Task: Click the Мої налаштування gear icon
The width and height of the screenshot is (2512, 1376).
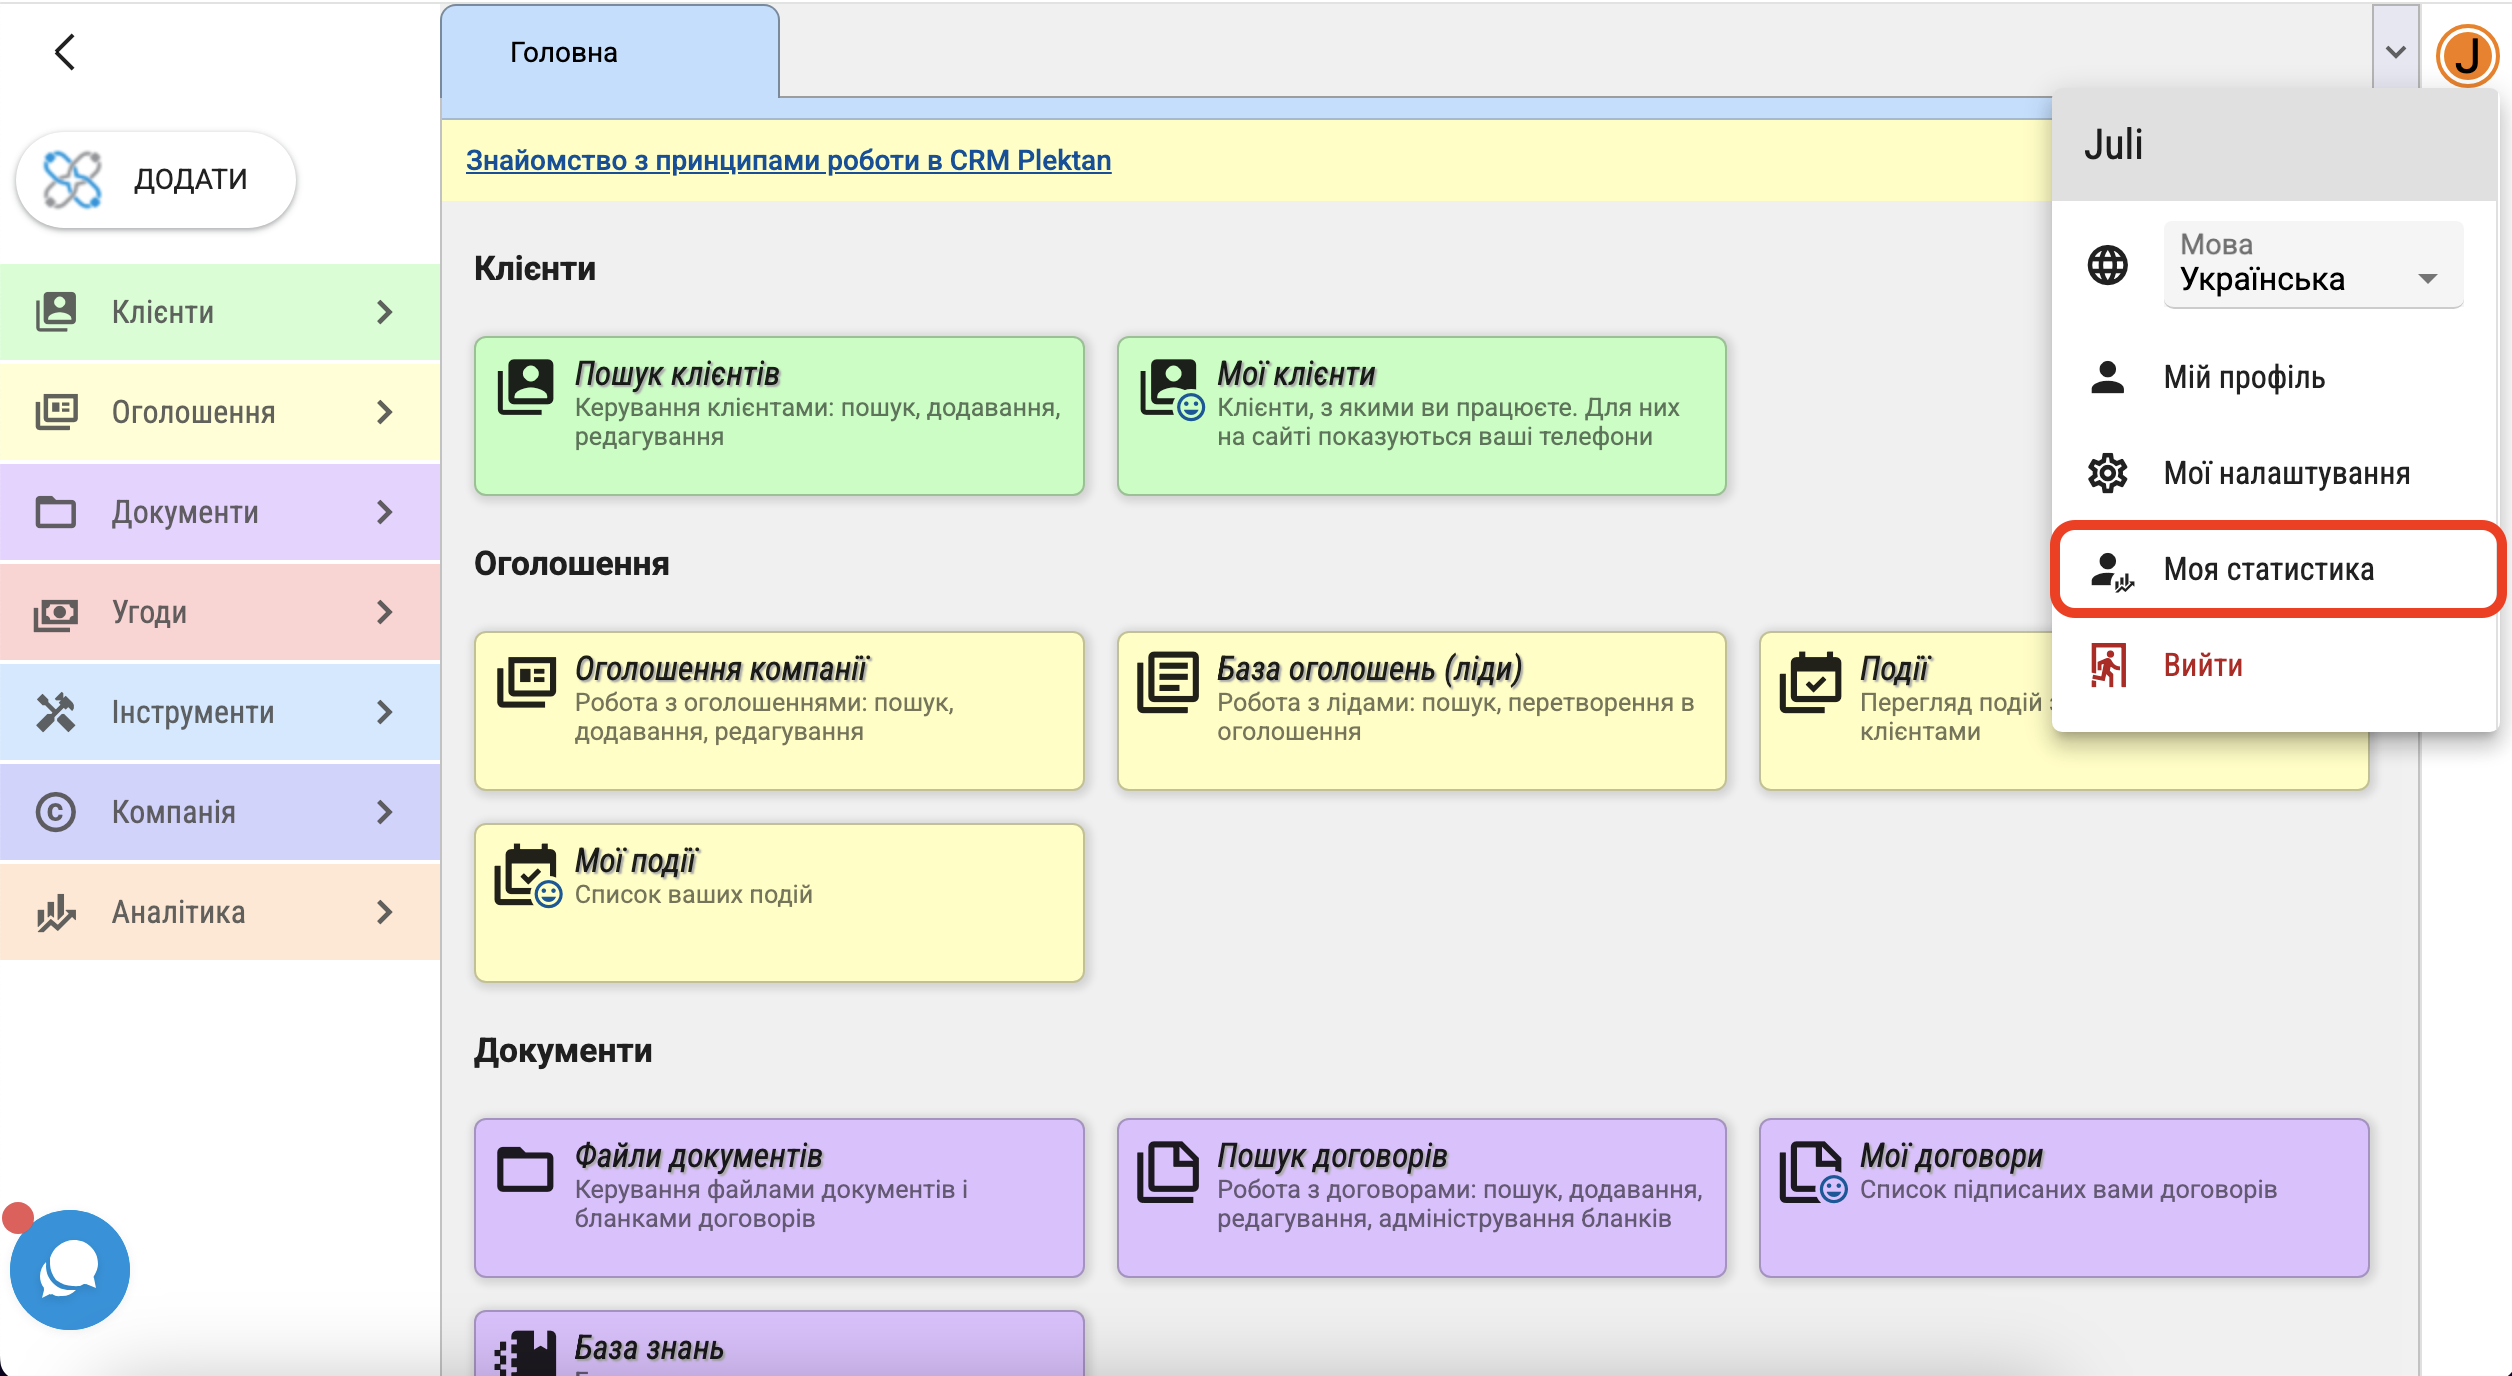Action: 2107,473
